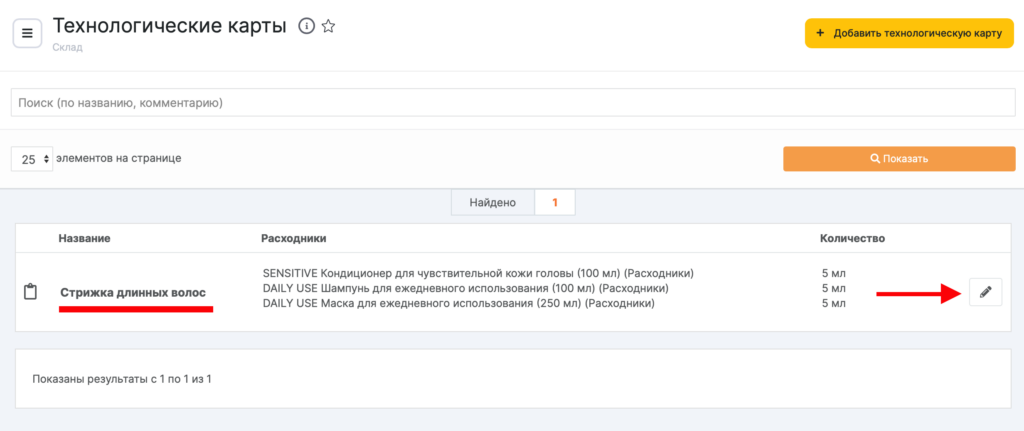
Task: Focus the search by name or comment field
Action: coord(512,103)
